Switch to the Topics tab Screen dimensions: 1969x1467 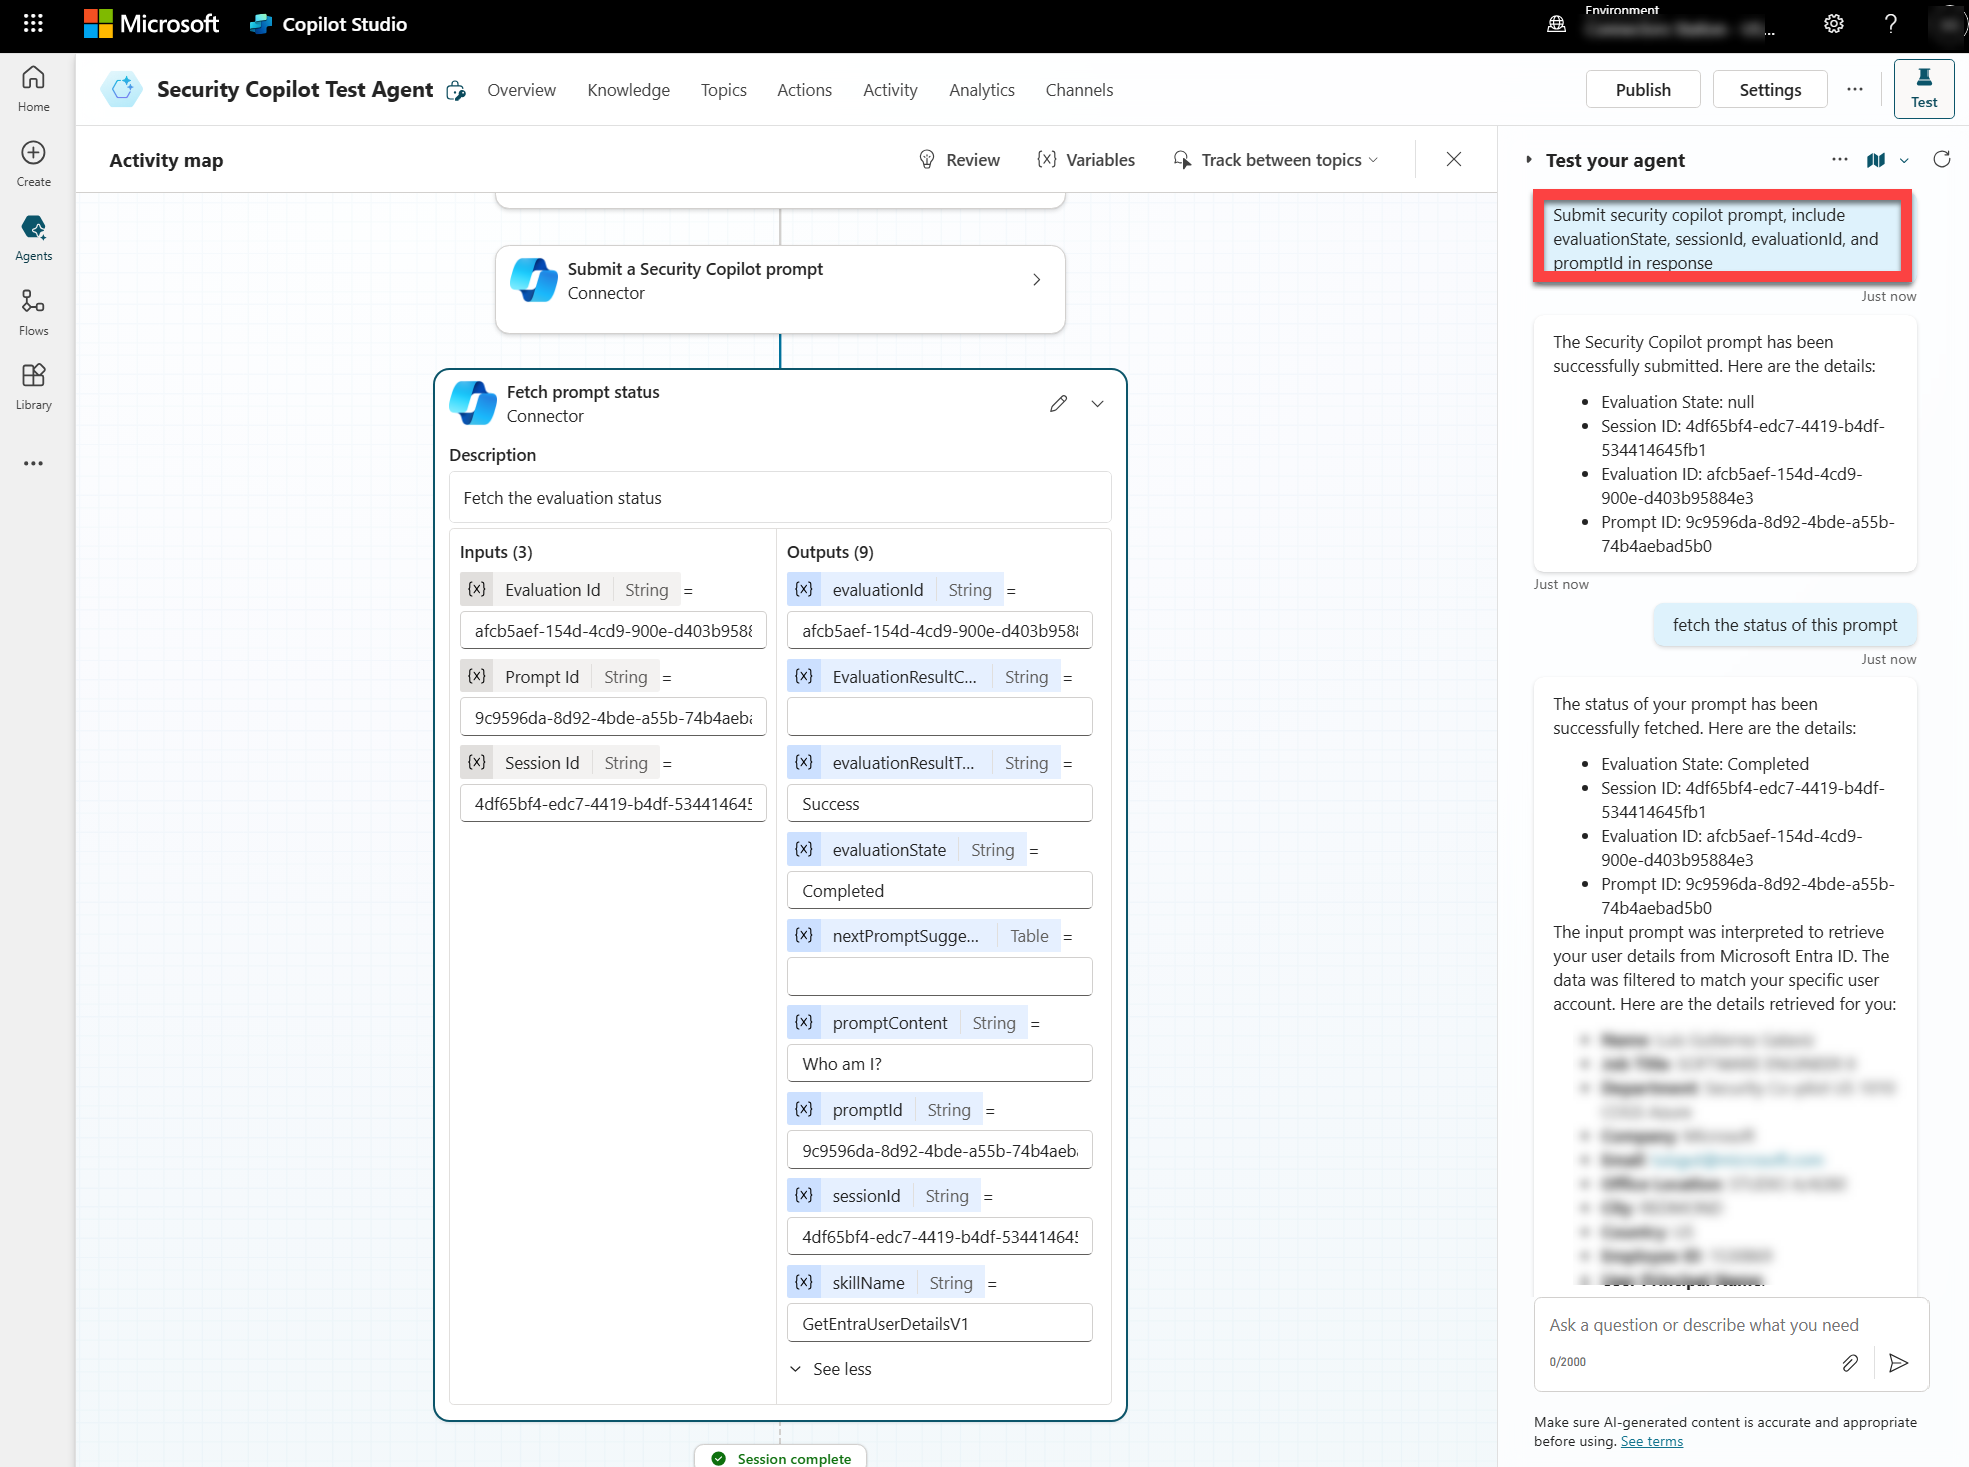point(723,90)
